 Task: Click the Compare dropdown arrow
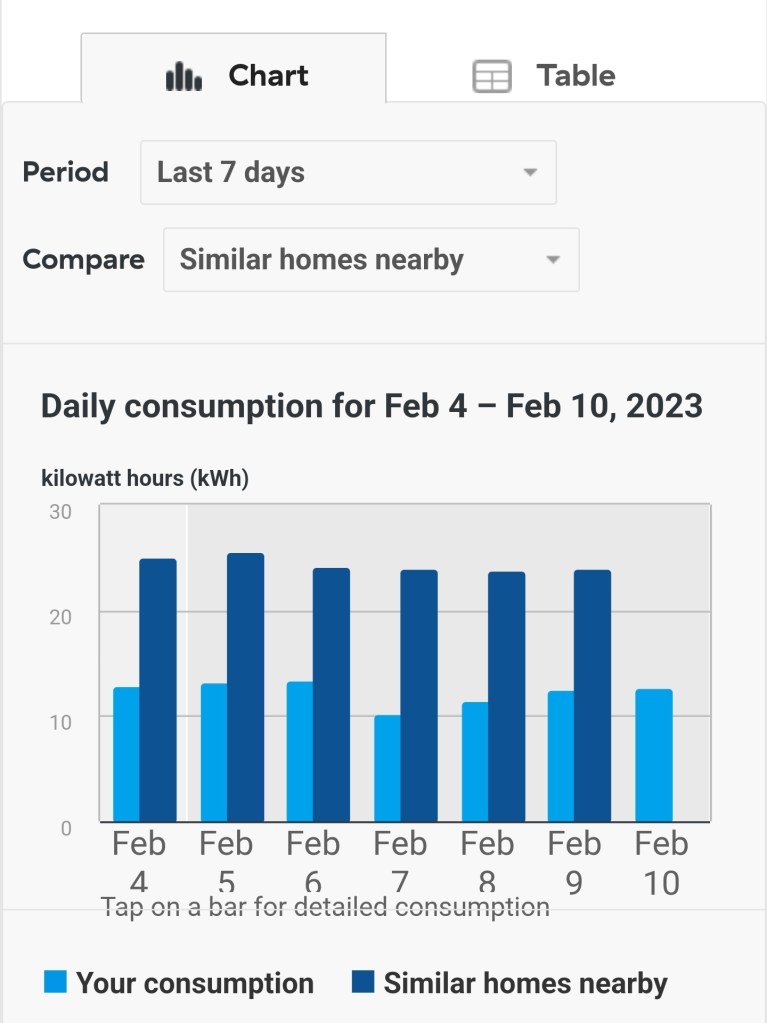(x=552, y=261)
